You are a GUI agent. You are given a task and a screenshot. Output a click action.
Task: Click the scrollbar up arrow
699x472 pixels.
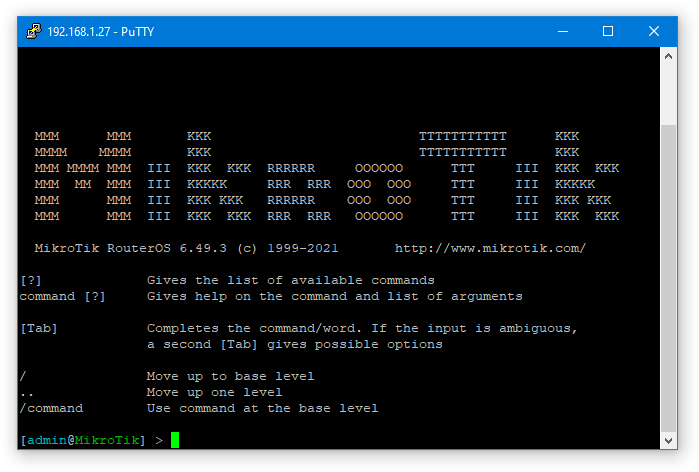point(668,56)
